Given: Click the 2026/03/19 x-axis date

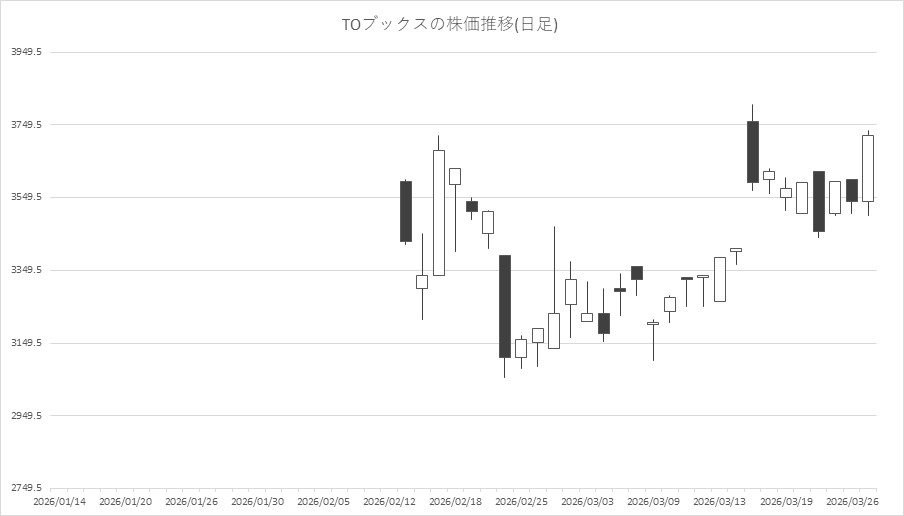Looking at the screenshot, I should [x=785, y=501].
